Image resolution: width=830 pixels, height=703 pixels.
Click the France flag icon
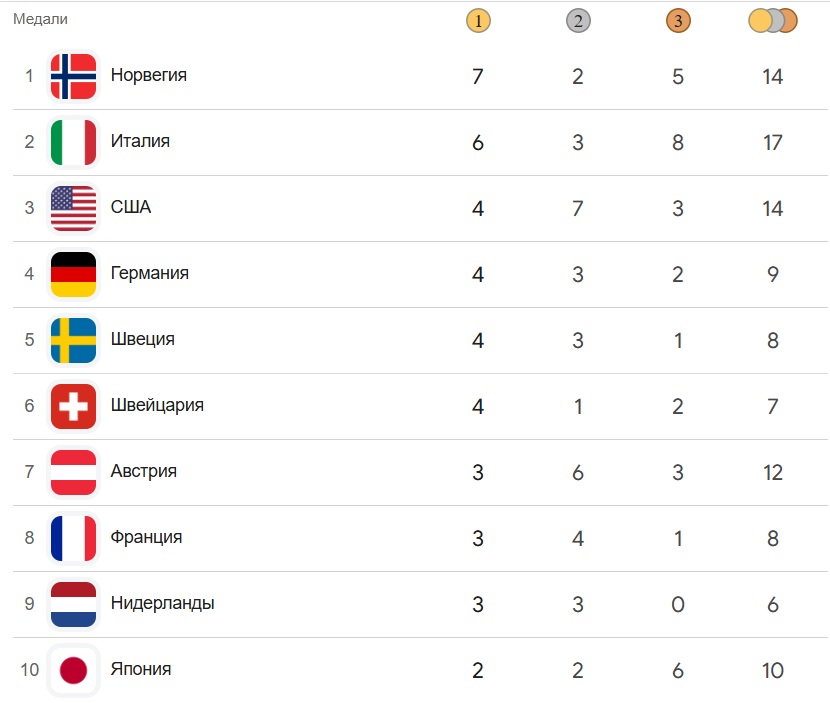pyautogui.click(x=73, y=538)
